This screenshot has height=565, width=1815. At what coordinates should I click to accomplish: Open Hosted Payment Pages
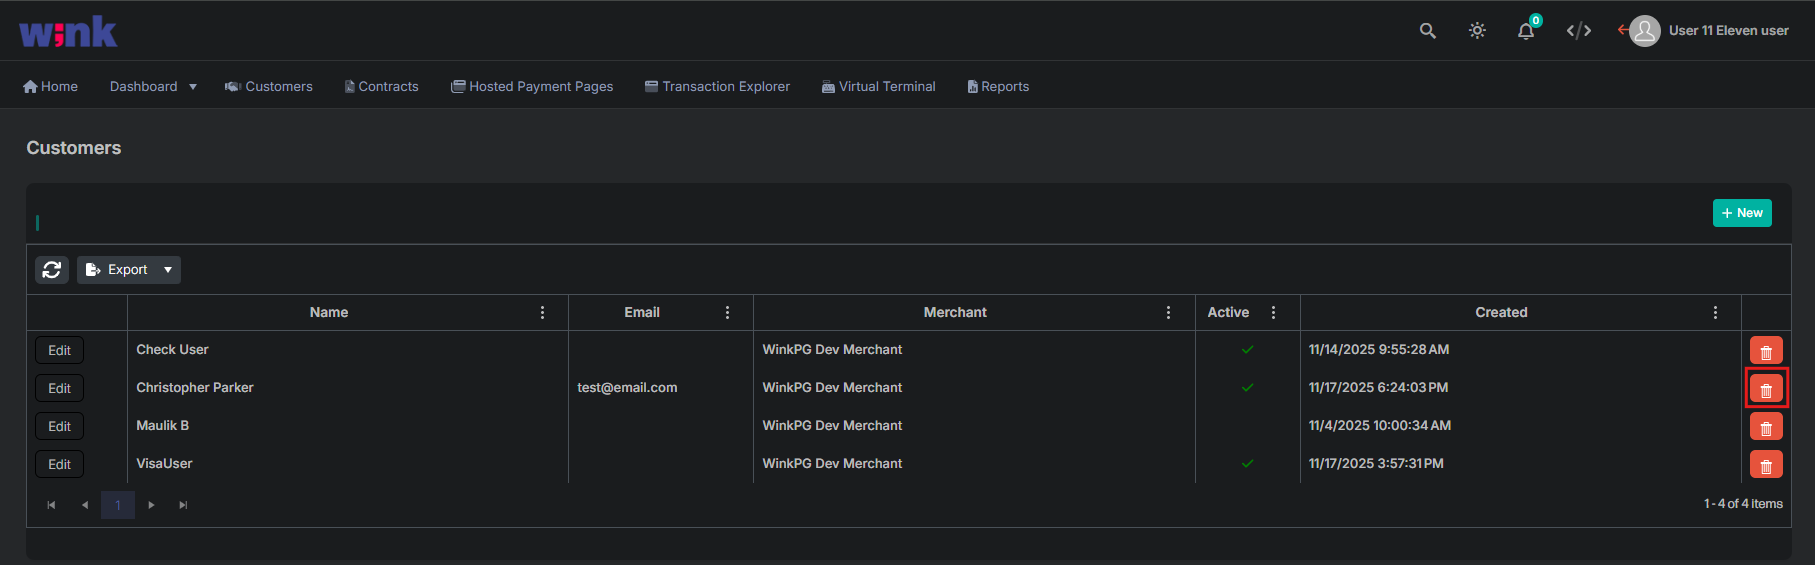[532, 87]
